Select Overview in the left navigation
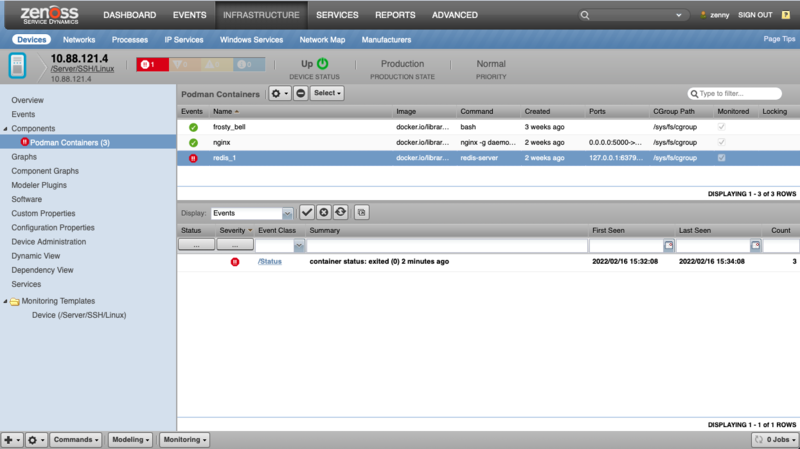This screenshot has width=800, height=449. click(x=28, y=101)
